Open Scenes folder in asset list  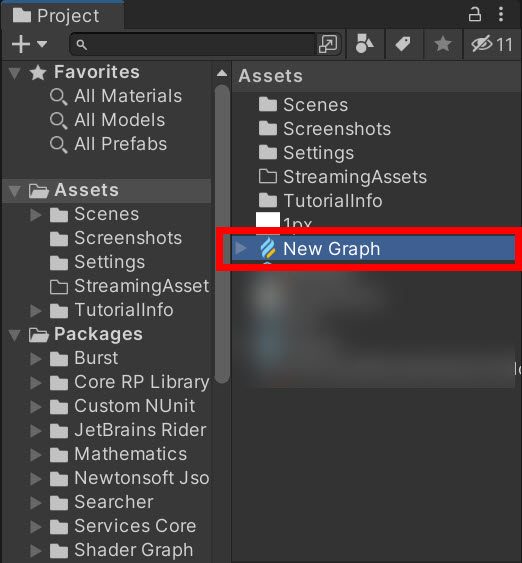click(315, 105)
